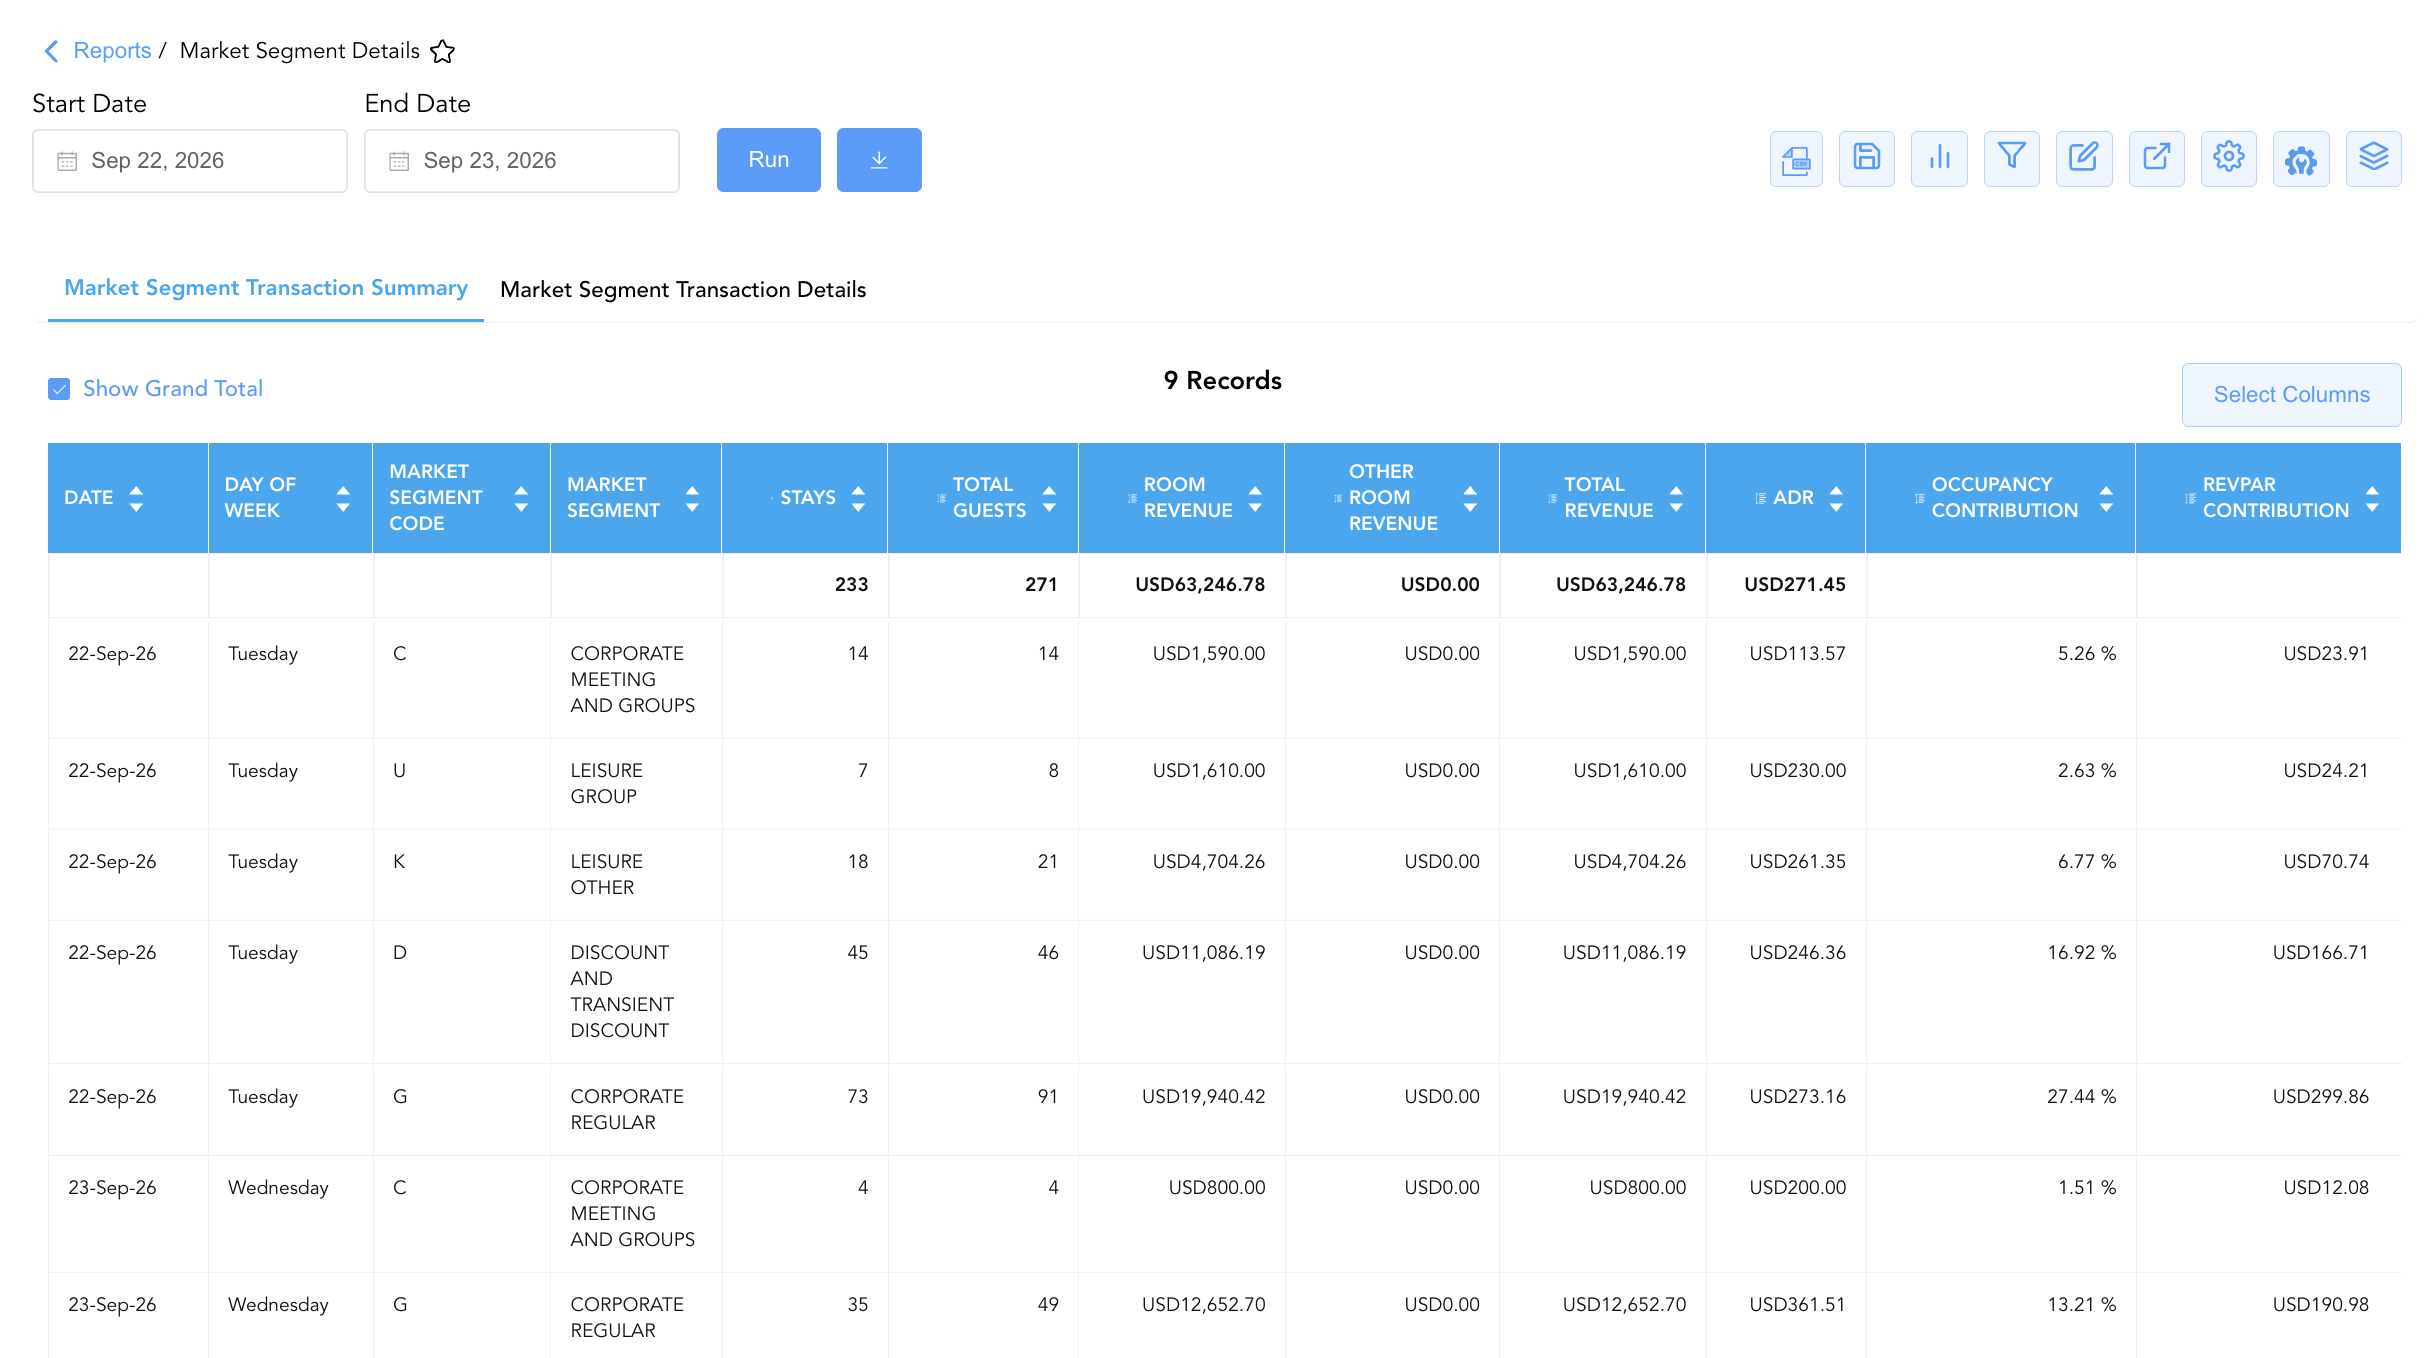Sort by OCCUPANCY CONTRIBUTION arrows
Screen dimensions: 2424x1358
point(2106,498)
